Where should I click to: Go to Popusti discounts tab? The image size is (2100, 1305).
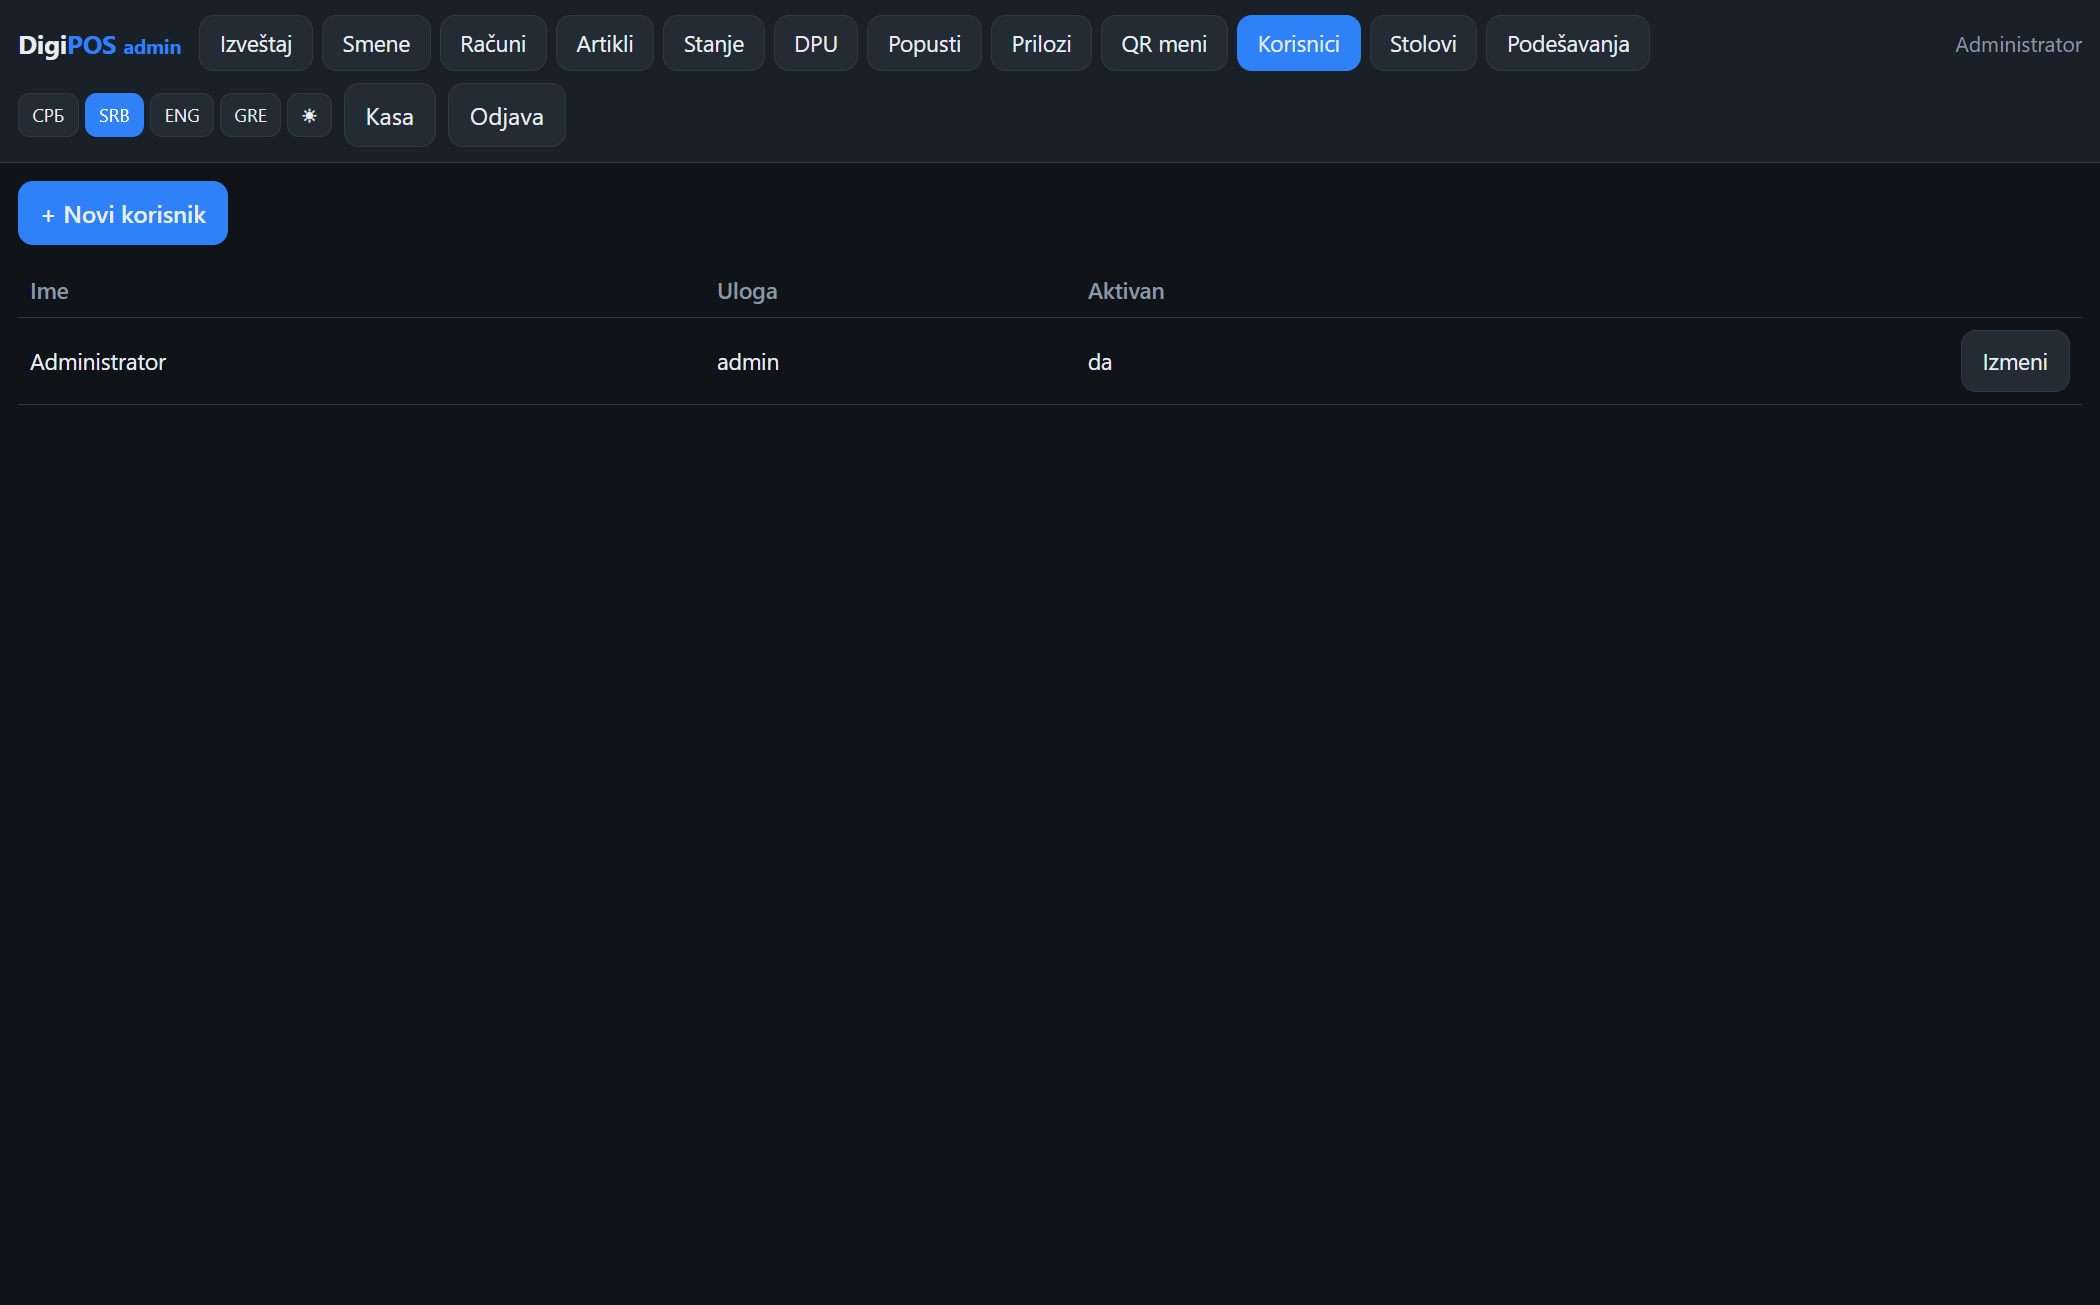coord(924,43)
